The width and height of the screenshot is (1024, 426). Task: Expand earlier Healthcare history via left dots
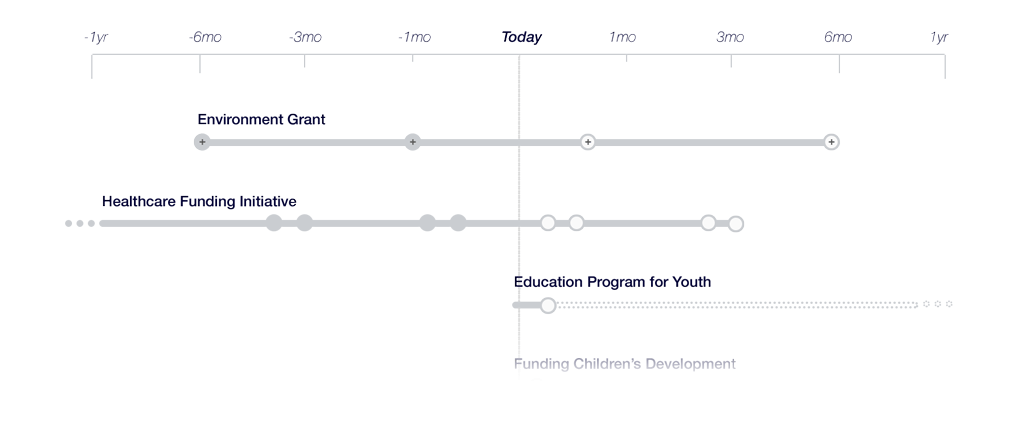pyautogui.click(x=80, y=223)
